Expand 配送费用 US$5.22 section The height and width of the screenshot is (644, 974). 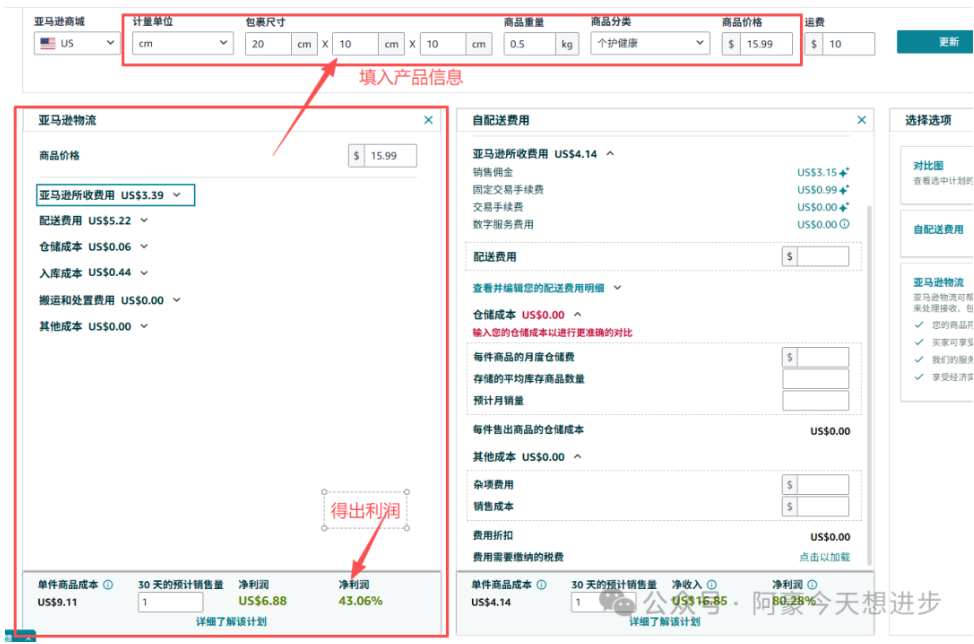pos(94,220)
